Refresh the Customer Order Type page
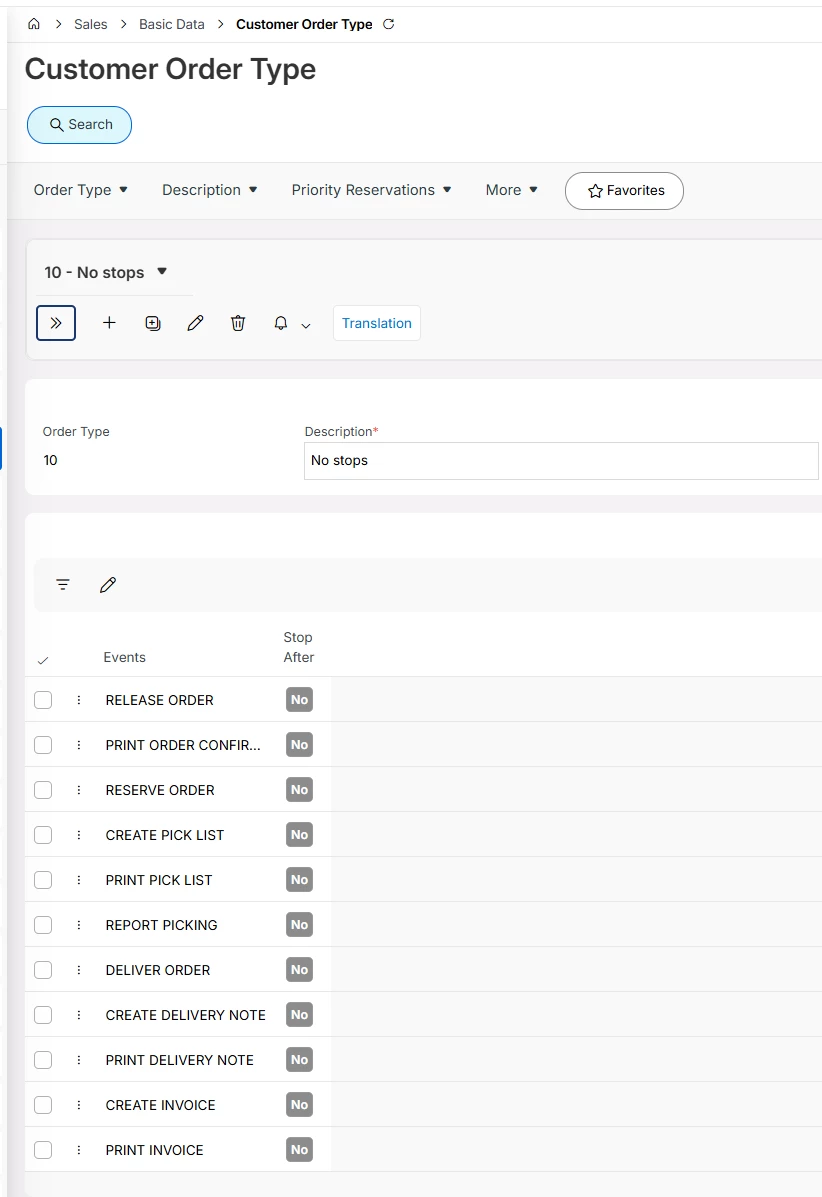Screen dimensions: 822x1197 388,24
